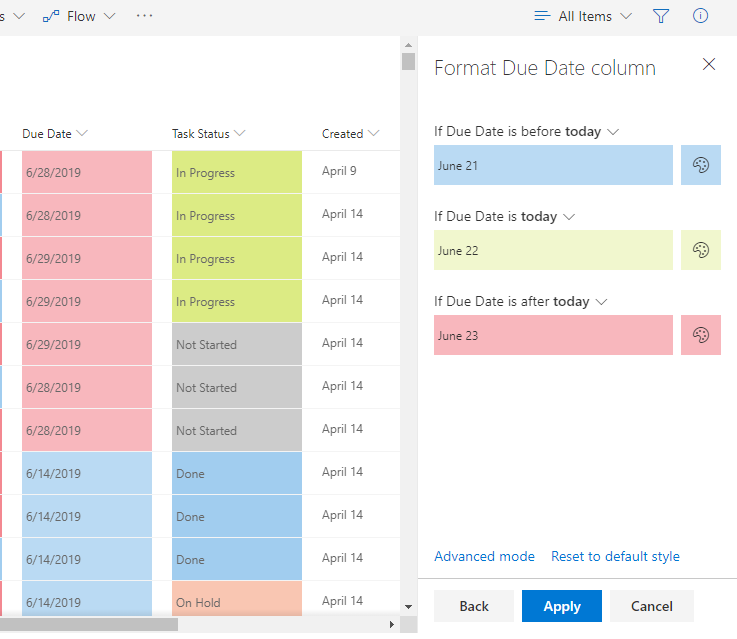Open the blue row's color palette icon
Screen dimensions: 737x639
701,165
